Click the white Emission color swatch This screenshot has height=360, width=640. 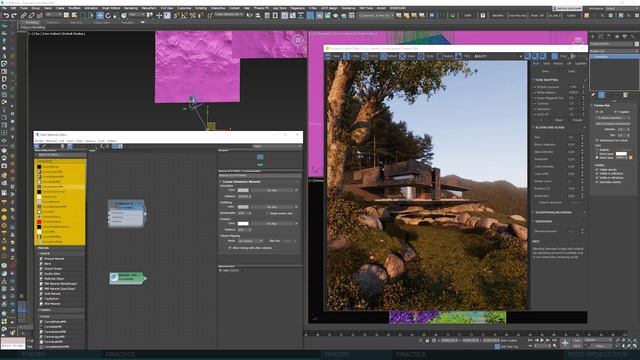243,224
